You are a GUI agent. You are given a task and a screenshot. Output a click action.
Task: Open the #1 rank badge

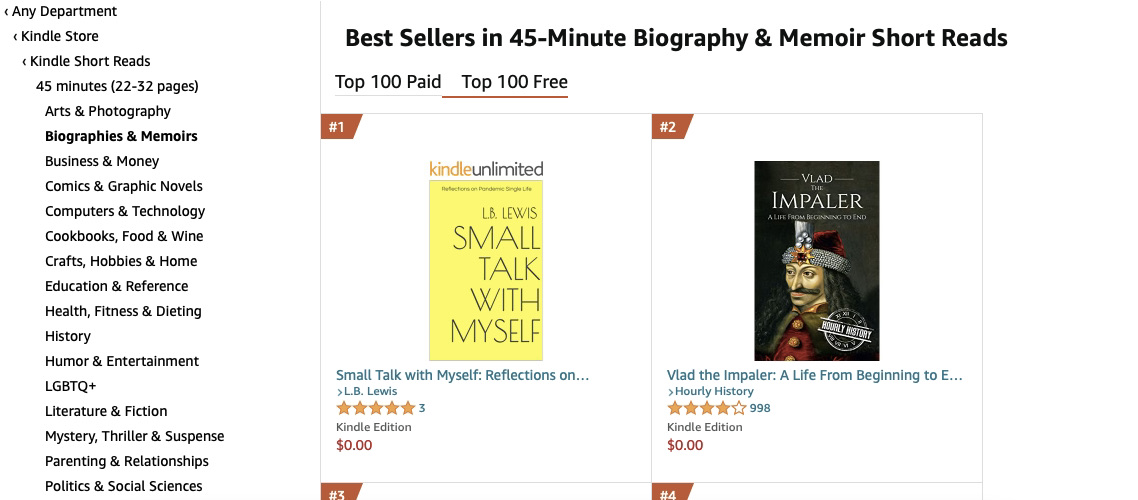tap(340, 127)
